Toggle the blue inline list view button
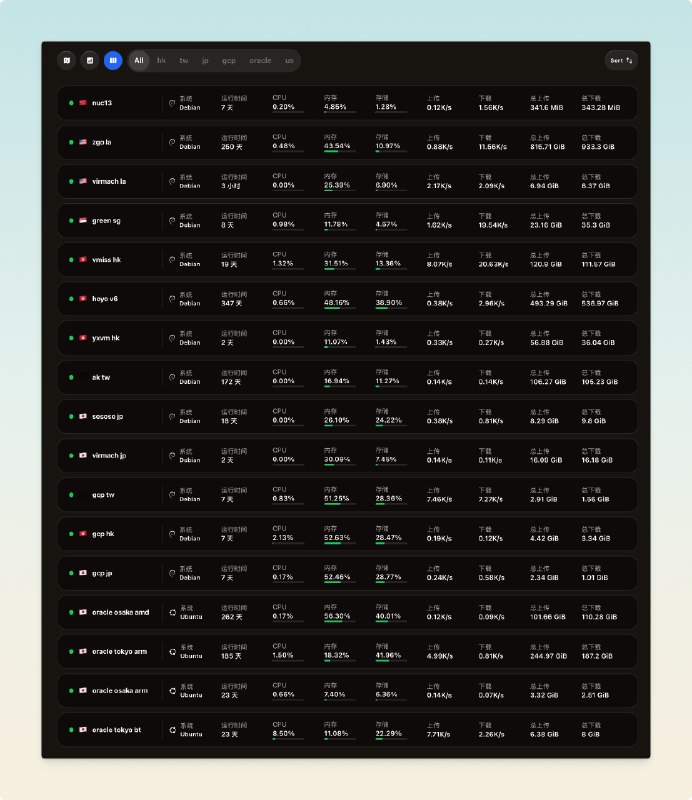This screenshot has height=800, width=692. pyautogui.click(x=113, y=61)
